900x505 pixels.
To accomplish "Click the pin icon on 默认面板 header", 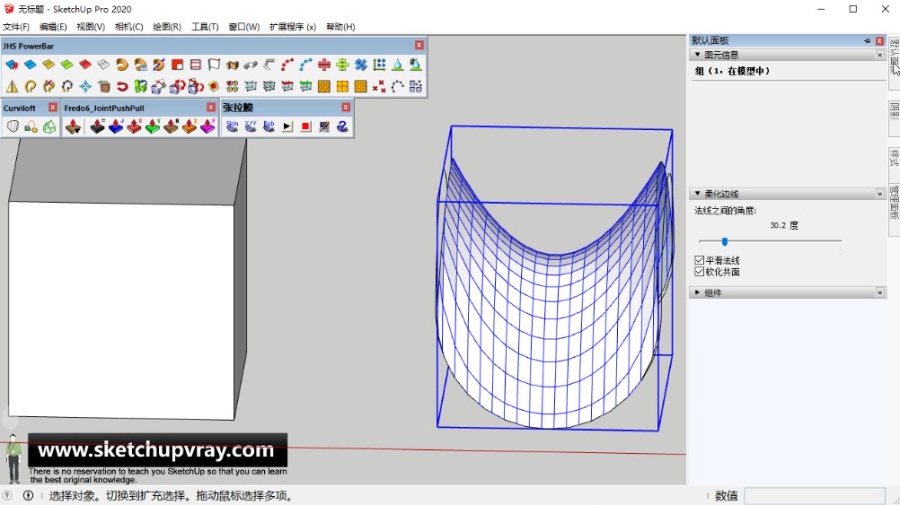I will (x=867, y=41).
